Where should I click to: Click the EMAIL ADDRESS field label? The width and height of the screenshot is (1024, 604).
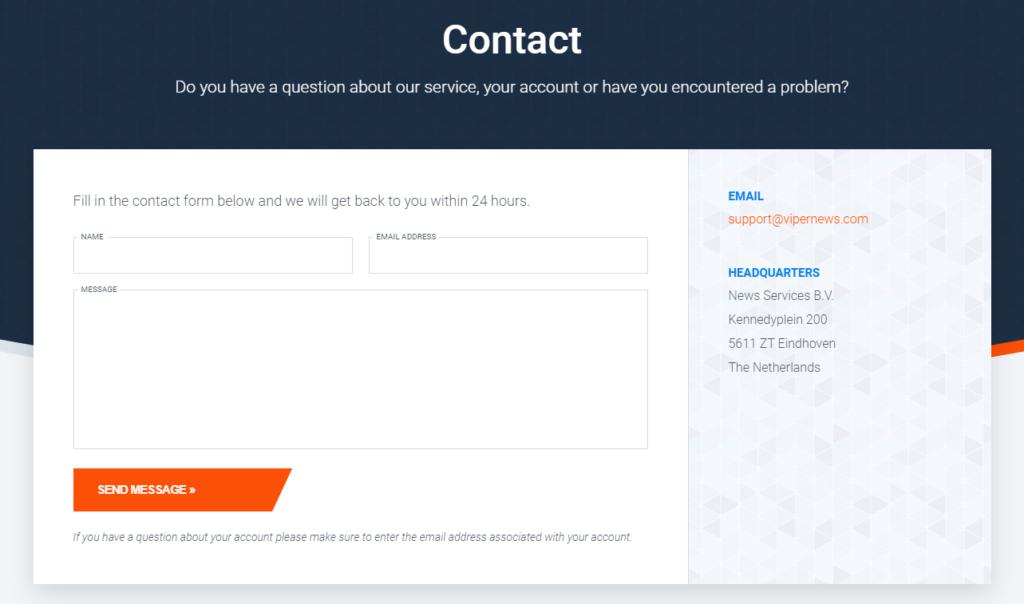(x=406, y=236)
